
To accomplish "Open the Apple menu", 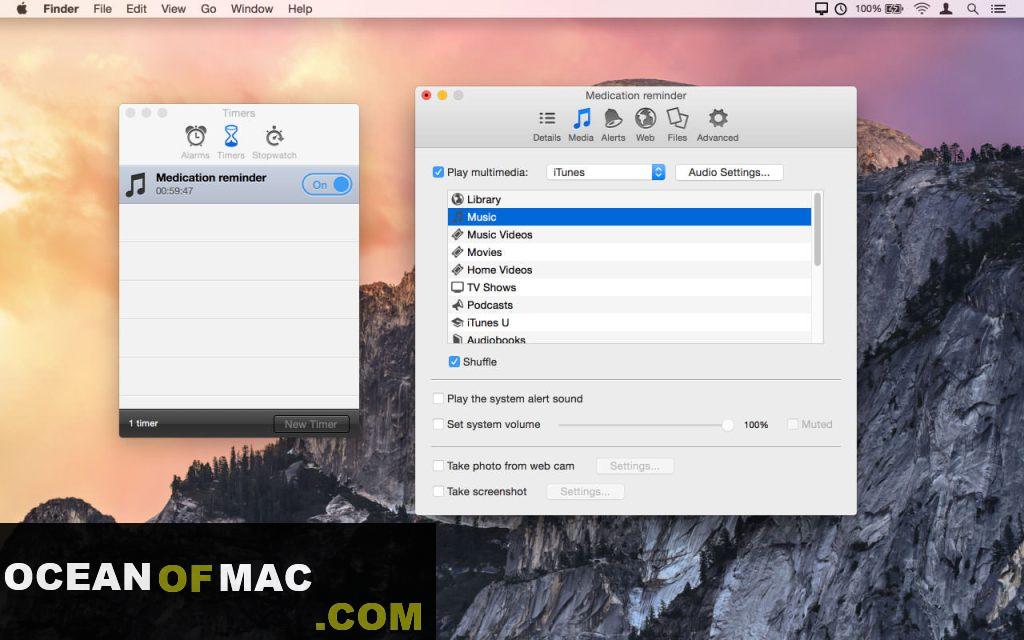I will (x=22, y=8).
